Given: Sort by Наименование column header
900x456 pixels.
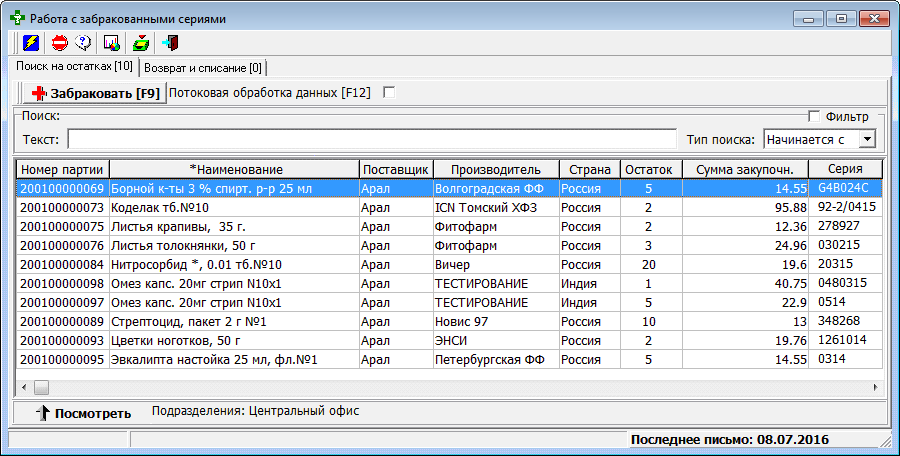Looking at the screenshot, I should [235, 169].
